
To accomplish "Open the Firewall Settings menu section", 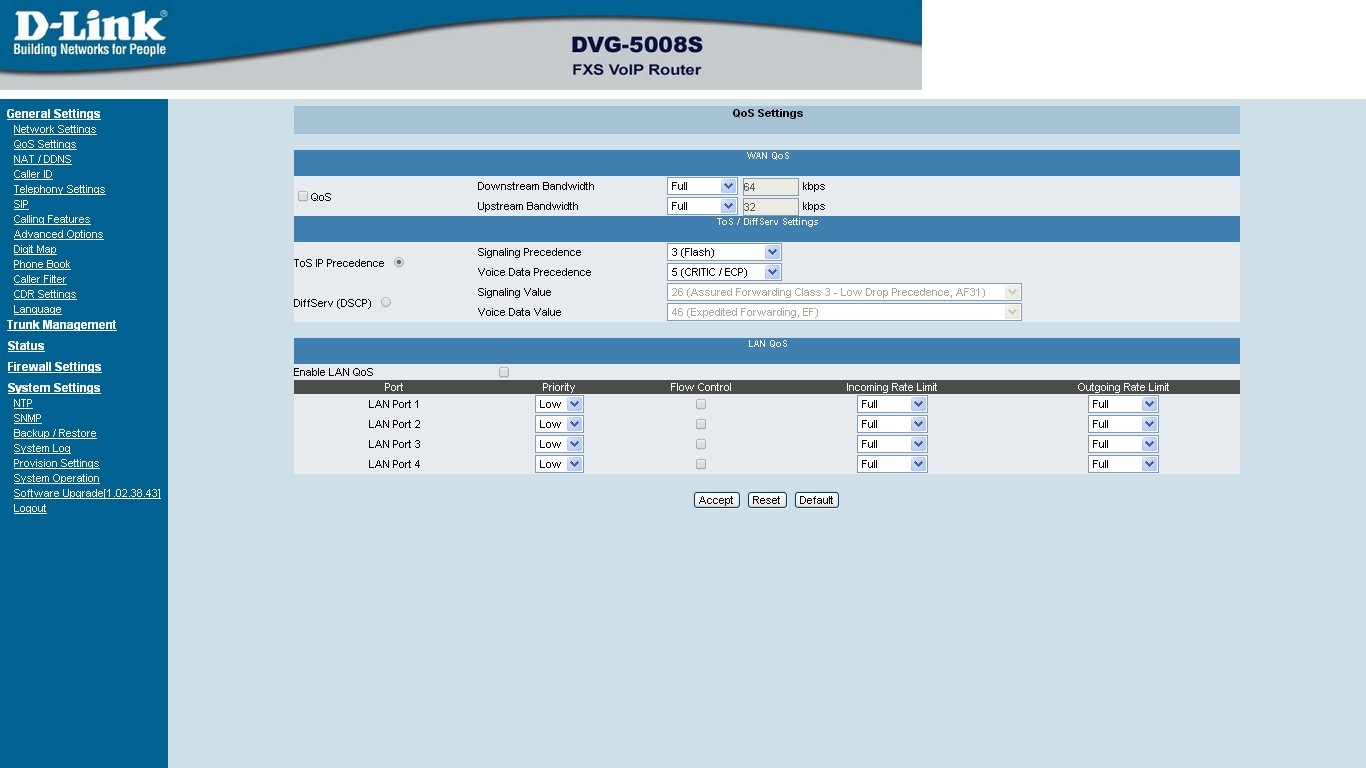I will pos(54,367).
